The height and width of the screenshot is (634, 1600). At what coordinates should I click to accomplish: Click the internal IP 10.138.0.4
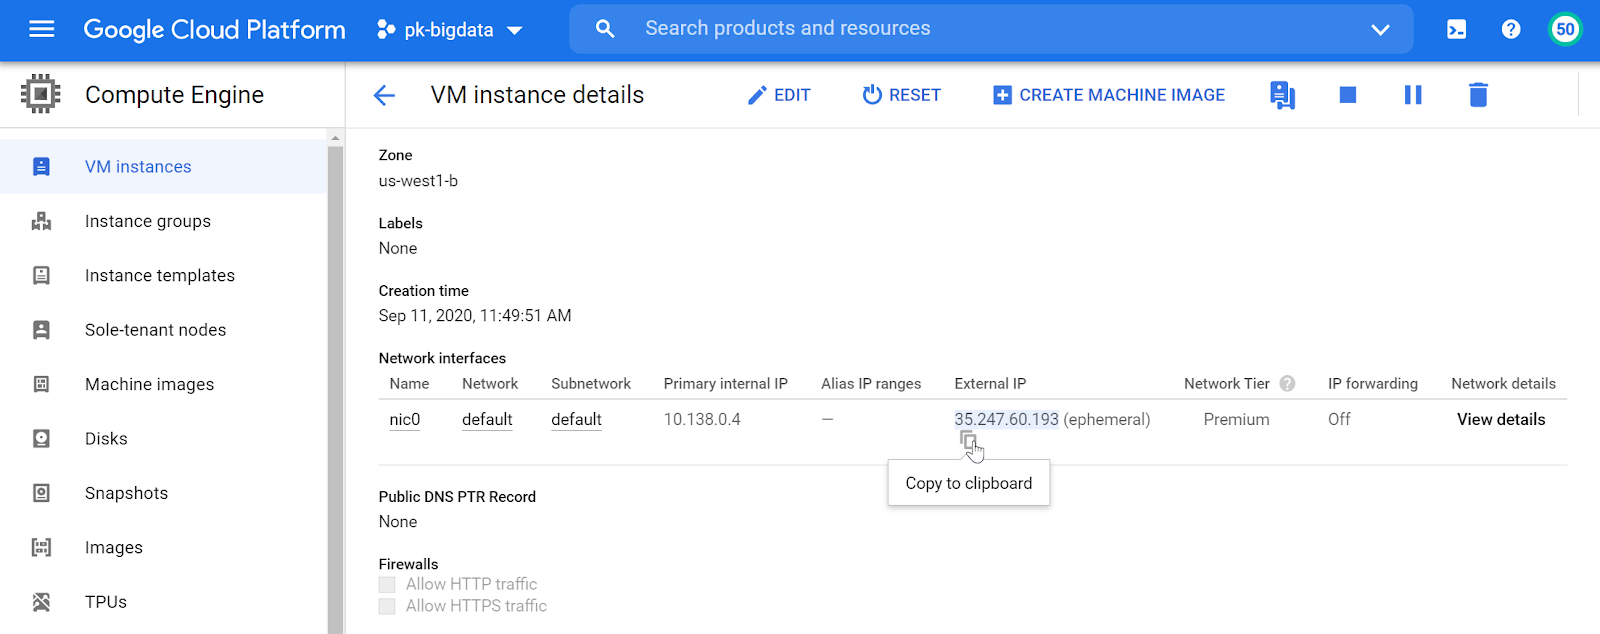click(702, 420)
